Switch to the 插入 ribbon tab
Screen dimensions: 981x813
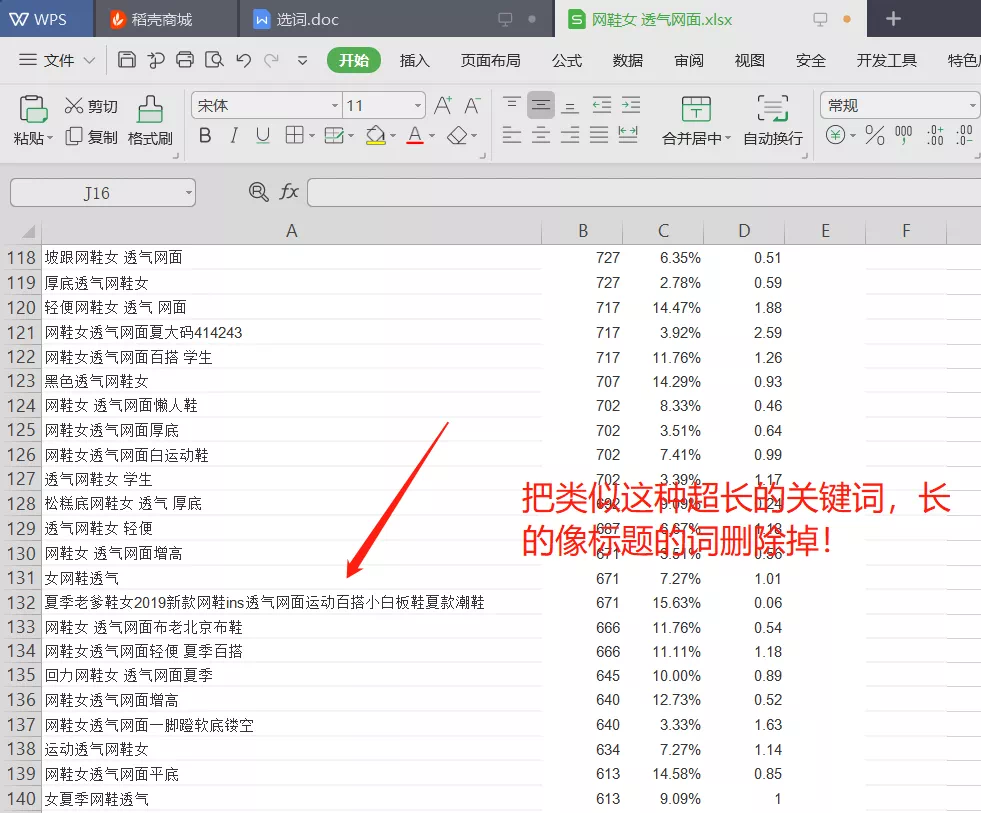tap(414, 61)
